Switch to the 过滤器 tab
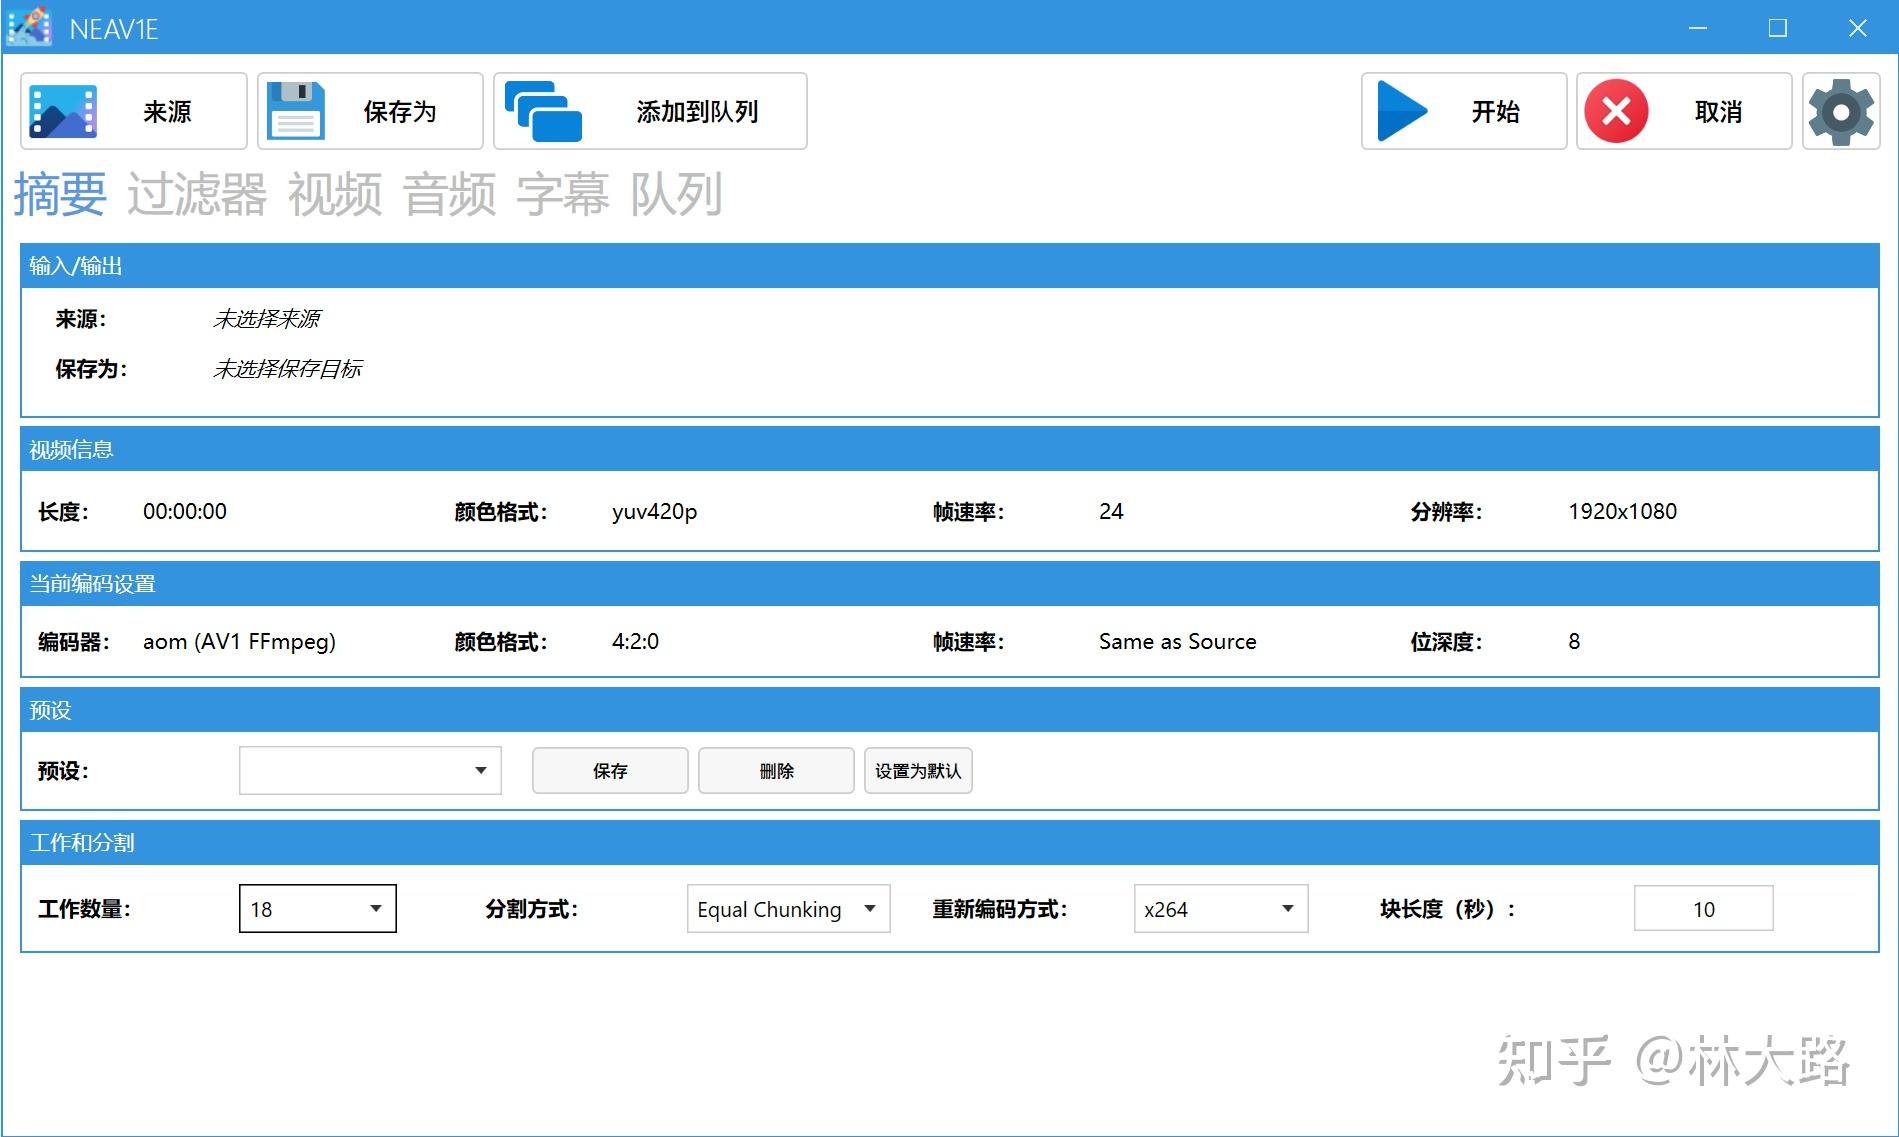Image resolution: width=1899 pixels, height=1137 pixels. click(196, 196)
